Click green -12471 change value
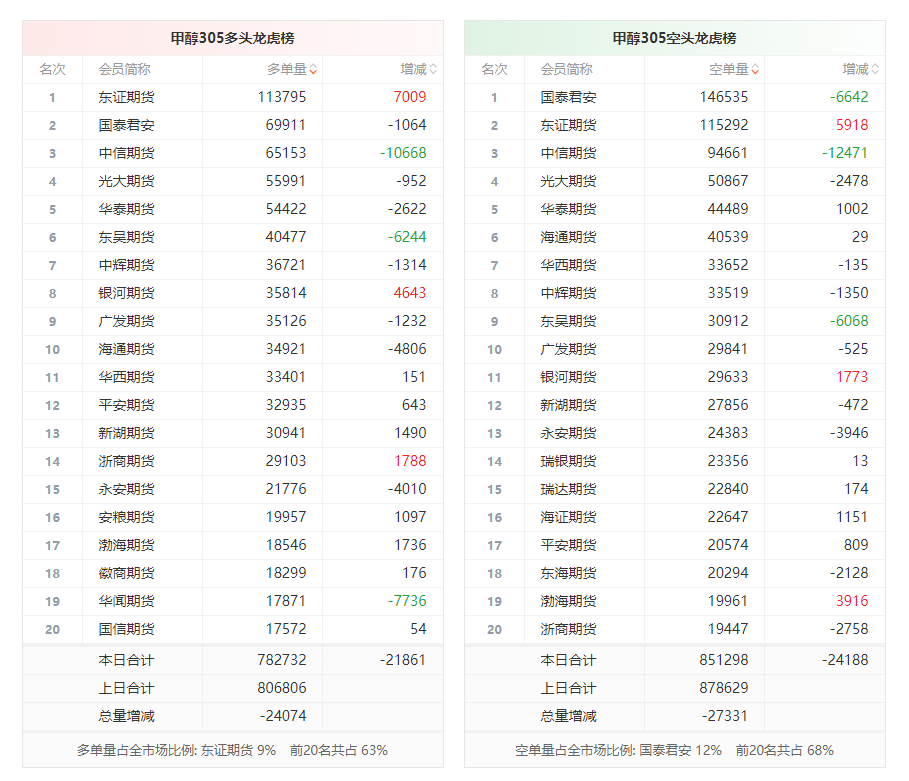909x781 pixels. [x=845, y=153]
